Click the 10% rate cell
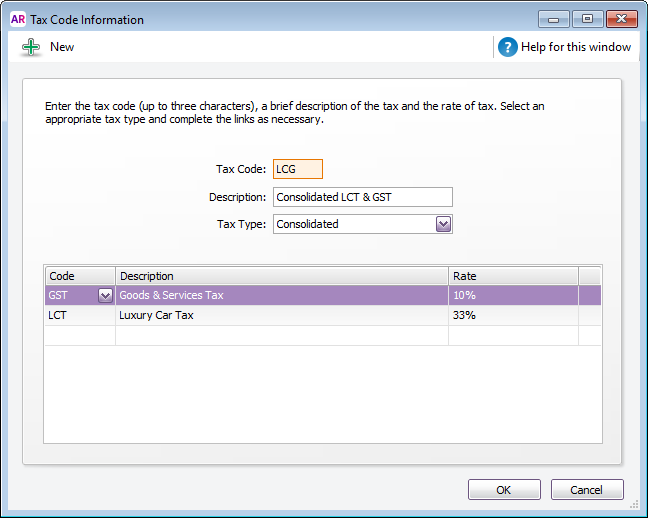The height and width of the screenshot is (518, 648). 512,295
